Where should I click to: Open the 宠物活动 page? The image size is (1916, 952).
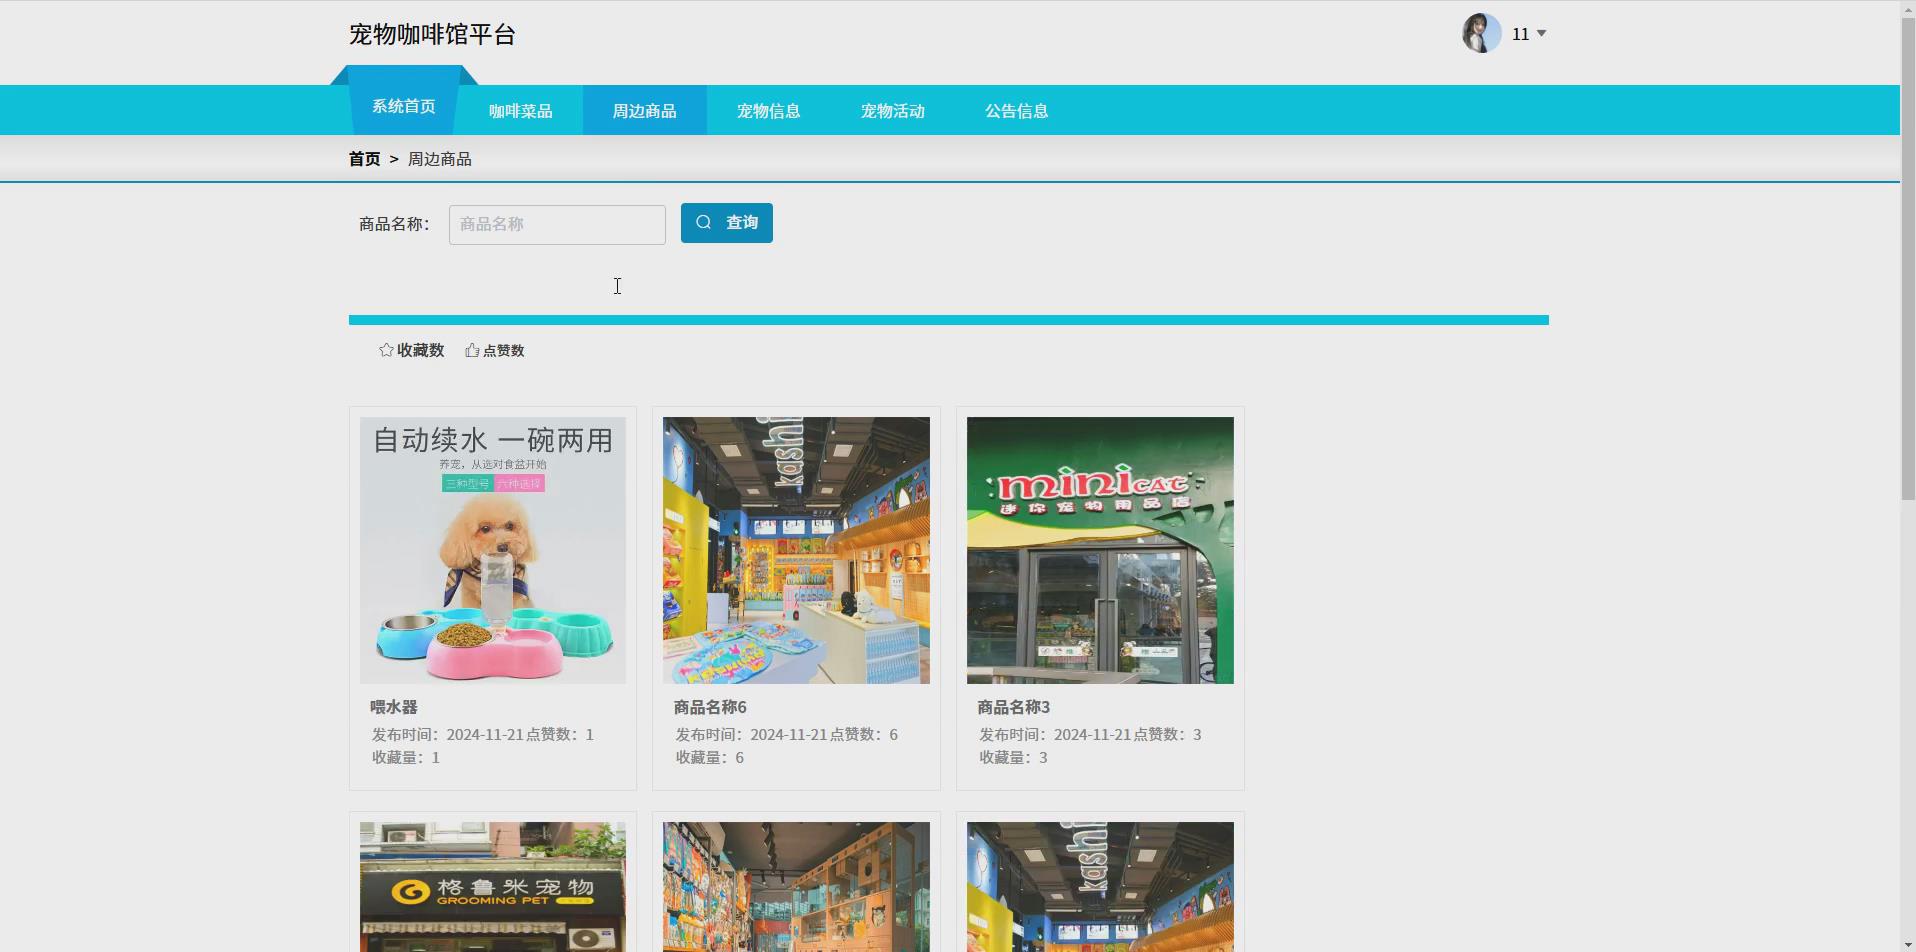[892, 110]
